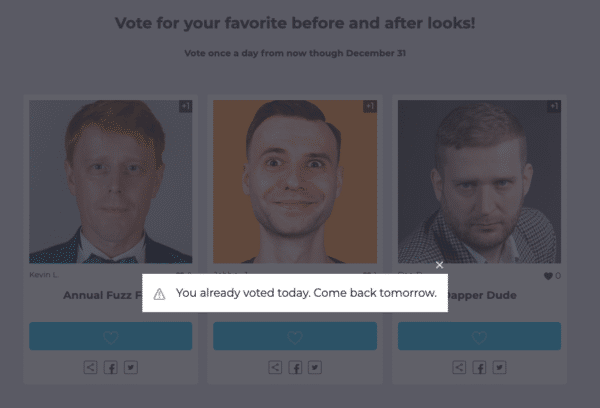Share Annual Fuzz entry on Facebook
Screen dimensions: 600x408
111,368
